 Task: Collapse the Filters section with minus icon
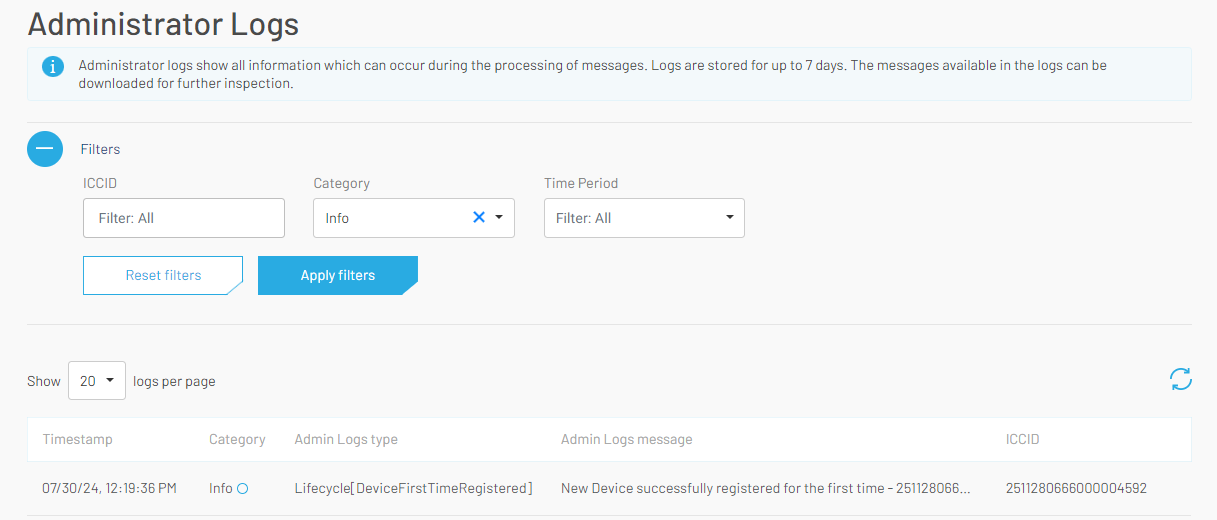pos(46,149)
